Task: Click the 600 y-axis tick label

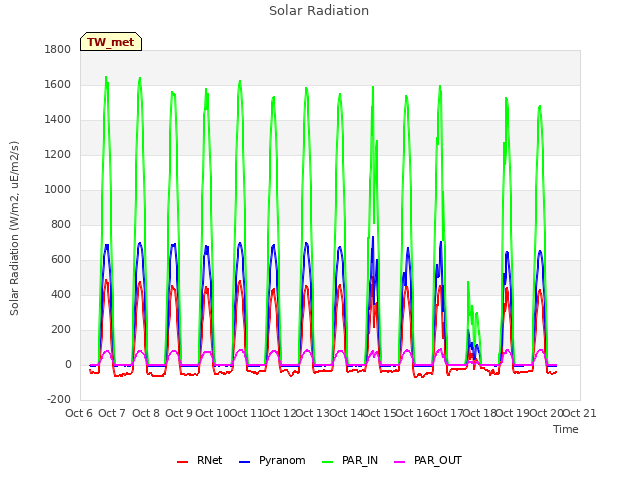Action: click(x=61, y=260)
